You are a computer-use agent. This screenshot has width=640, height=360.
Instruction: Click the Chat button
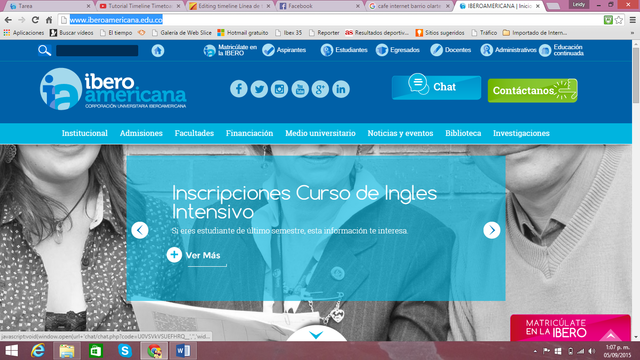tap(436, 87)
